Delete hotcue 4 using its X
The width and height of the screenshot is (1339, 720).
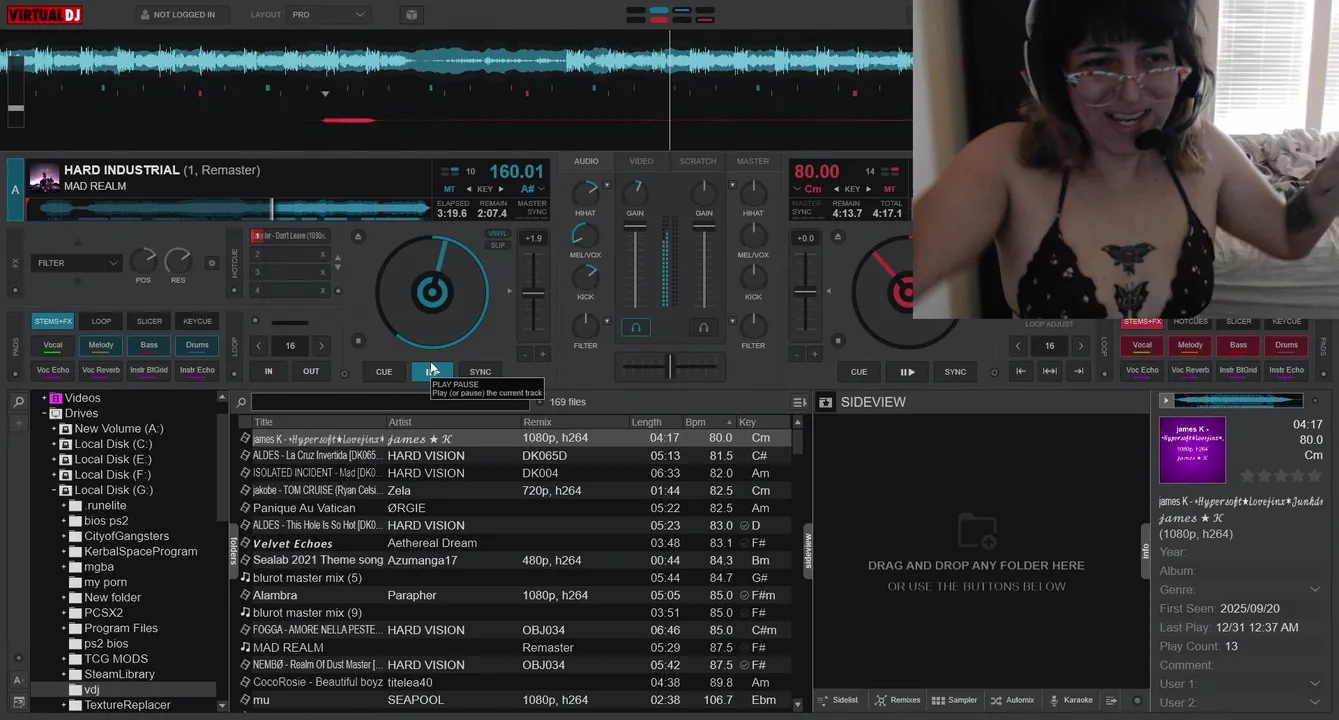(323, 290)
